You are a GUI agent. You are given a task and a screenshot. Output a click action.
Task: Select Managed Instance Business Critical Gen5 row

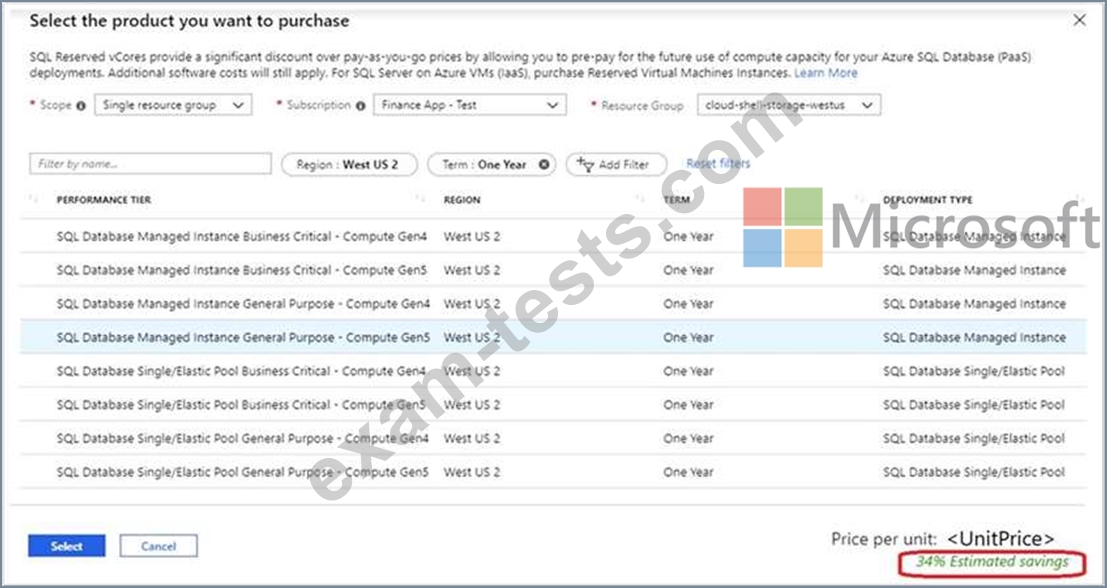point(553,270)
